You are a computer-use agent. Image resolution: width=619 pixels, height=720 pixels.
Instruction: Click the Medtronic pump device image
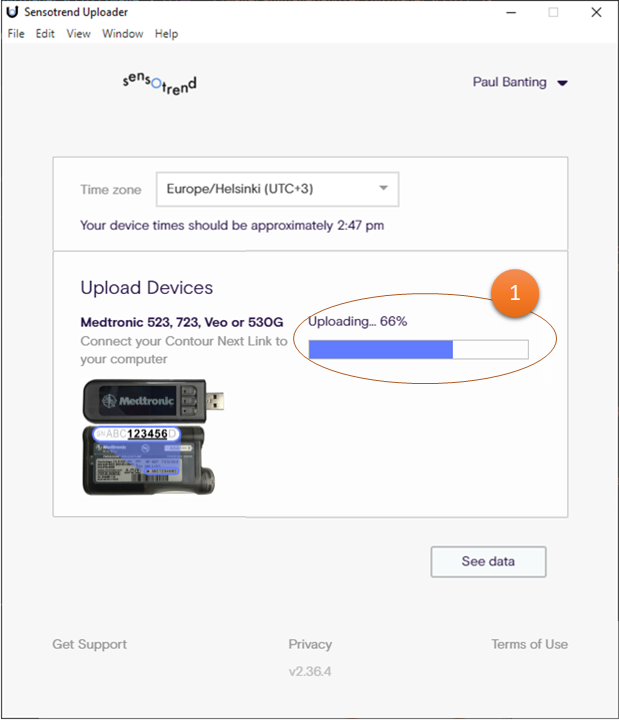click(147, 459)
